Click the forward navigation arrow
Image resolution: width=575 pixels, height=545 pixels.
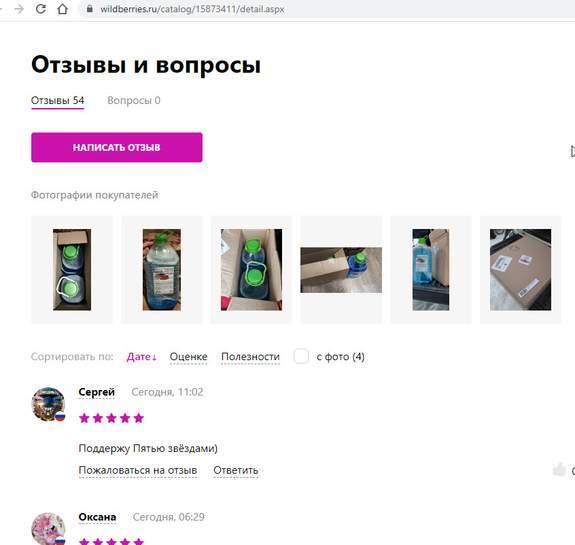pos(19,9)
